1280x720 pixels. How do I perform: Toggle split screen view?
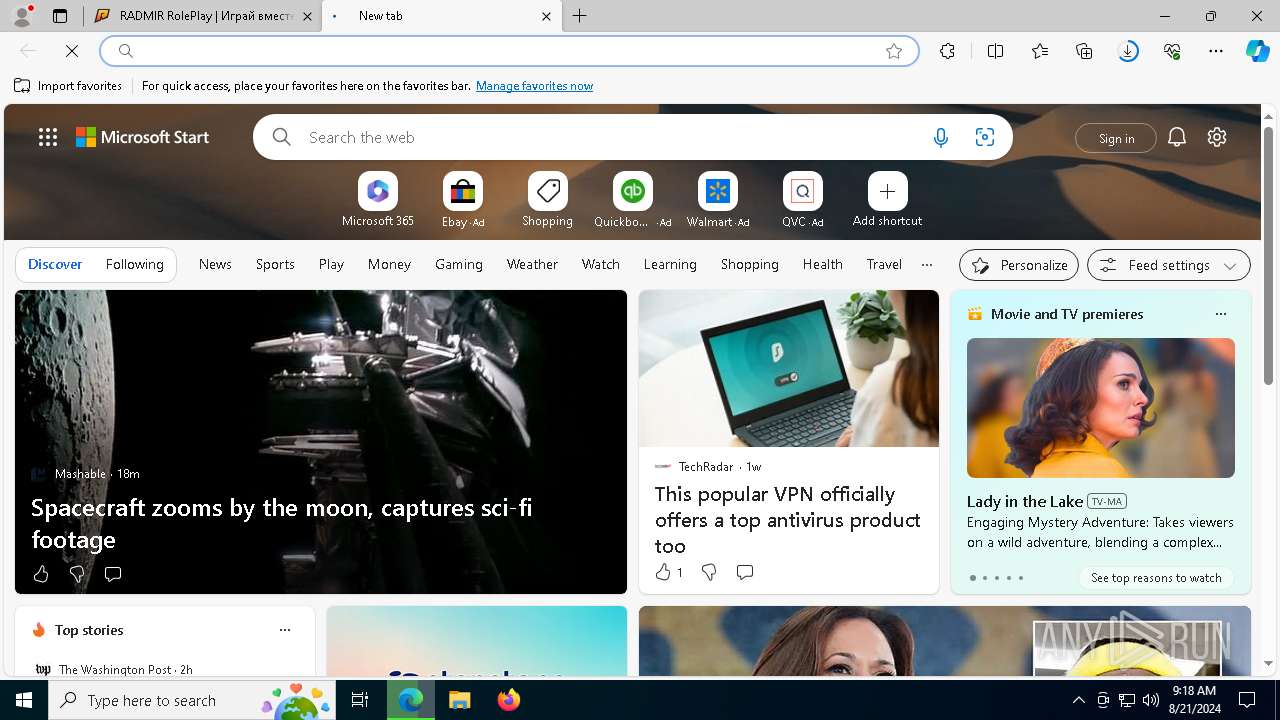point(995,51)
